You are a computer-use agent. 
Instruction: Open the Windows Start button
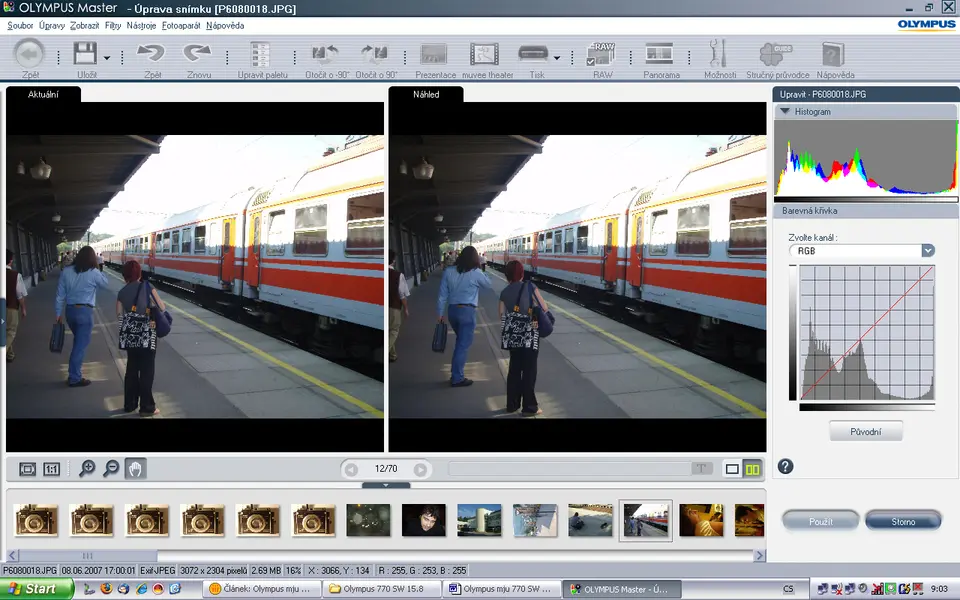[x=37, y=589]
